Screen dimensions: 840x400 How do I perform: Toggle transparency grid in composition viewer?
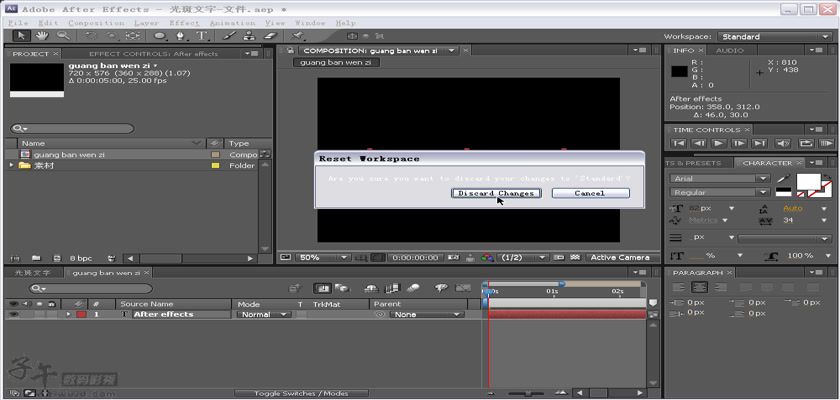(575, 258)
